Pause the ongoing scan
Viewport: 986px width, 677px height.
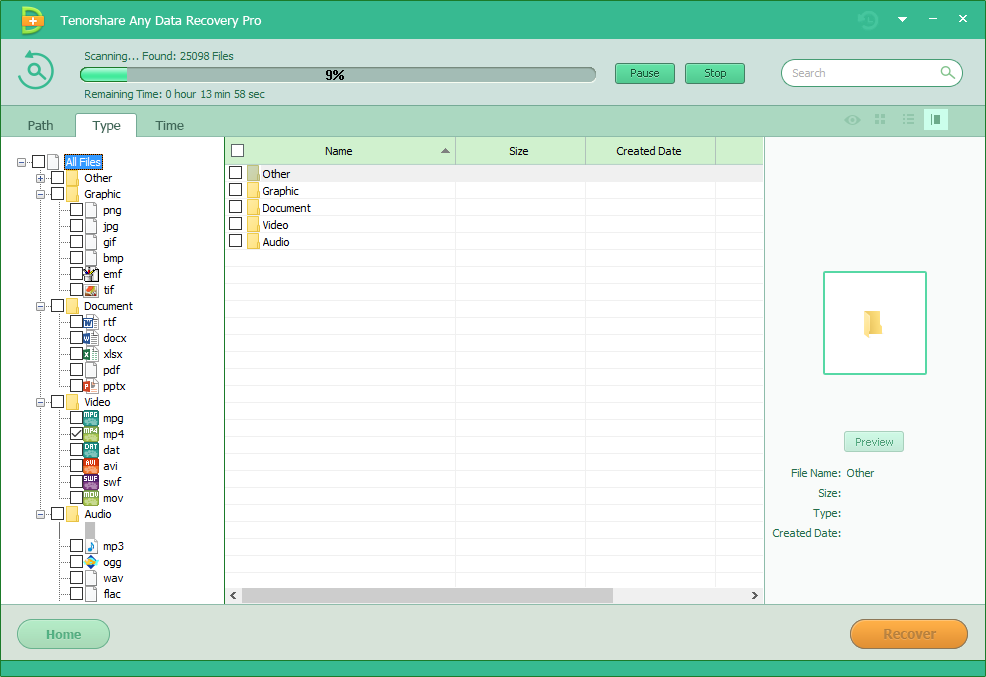tap(644, 73)
